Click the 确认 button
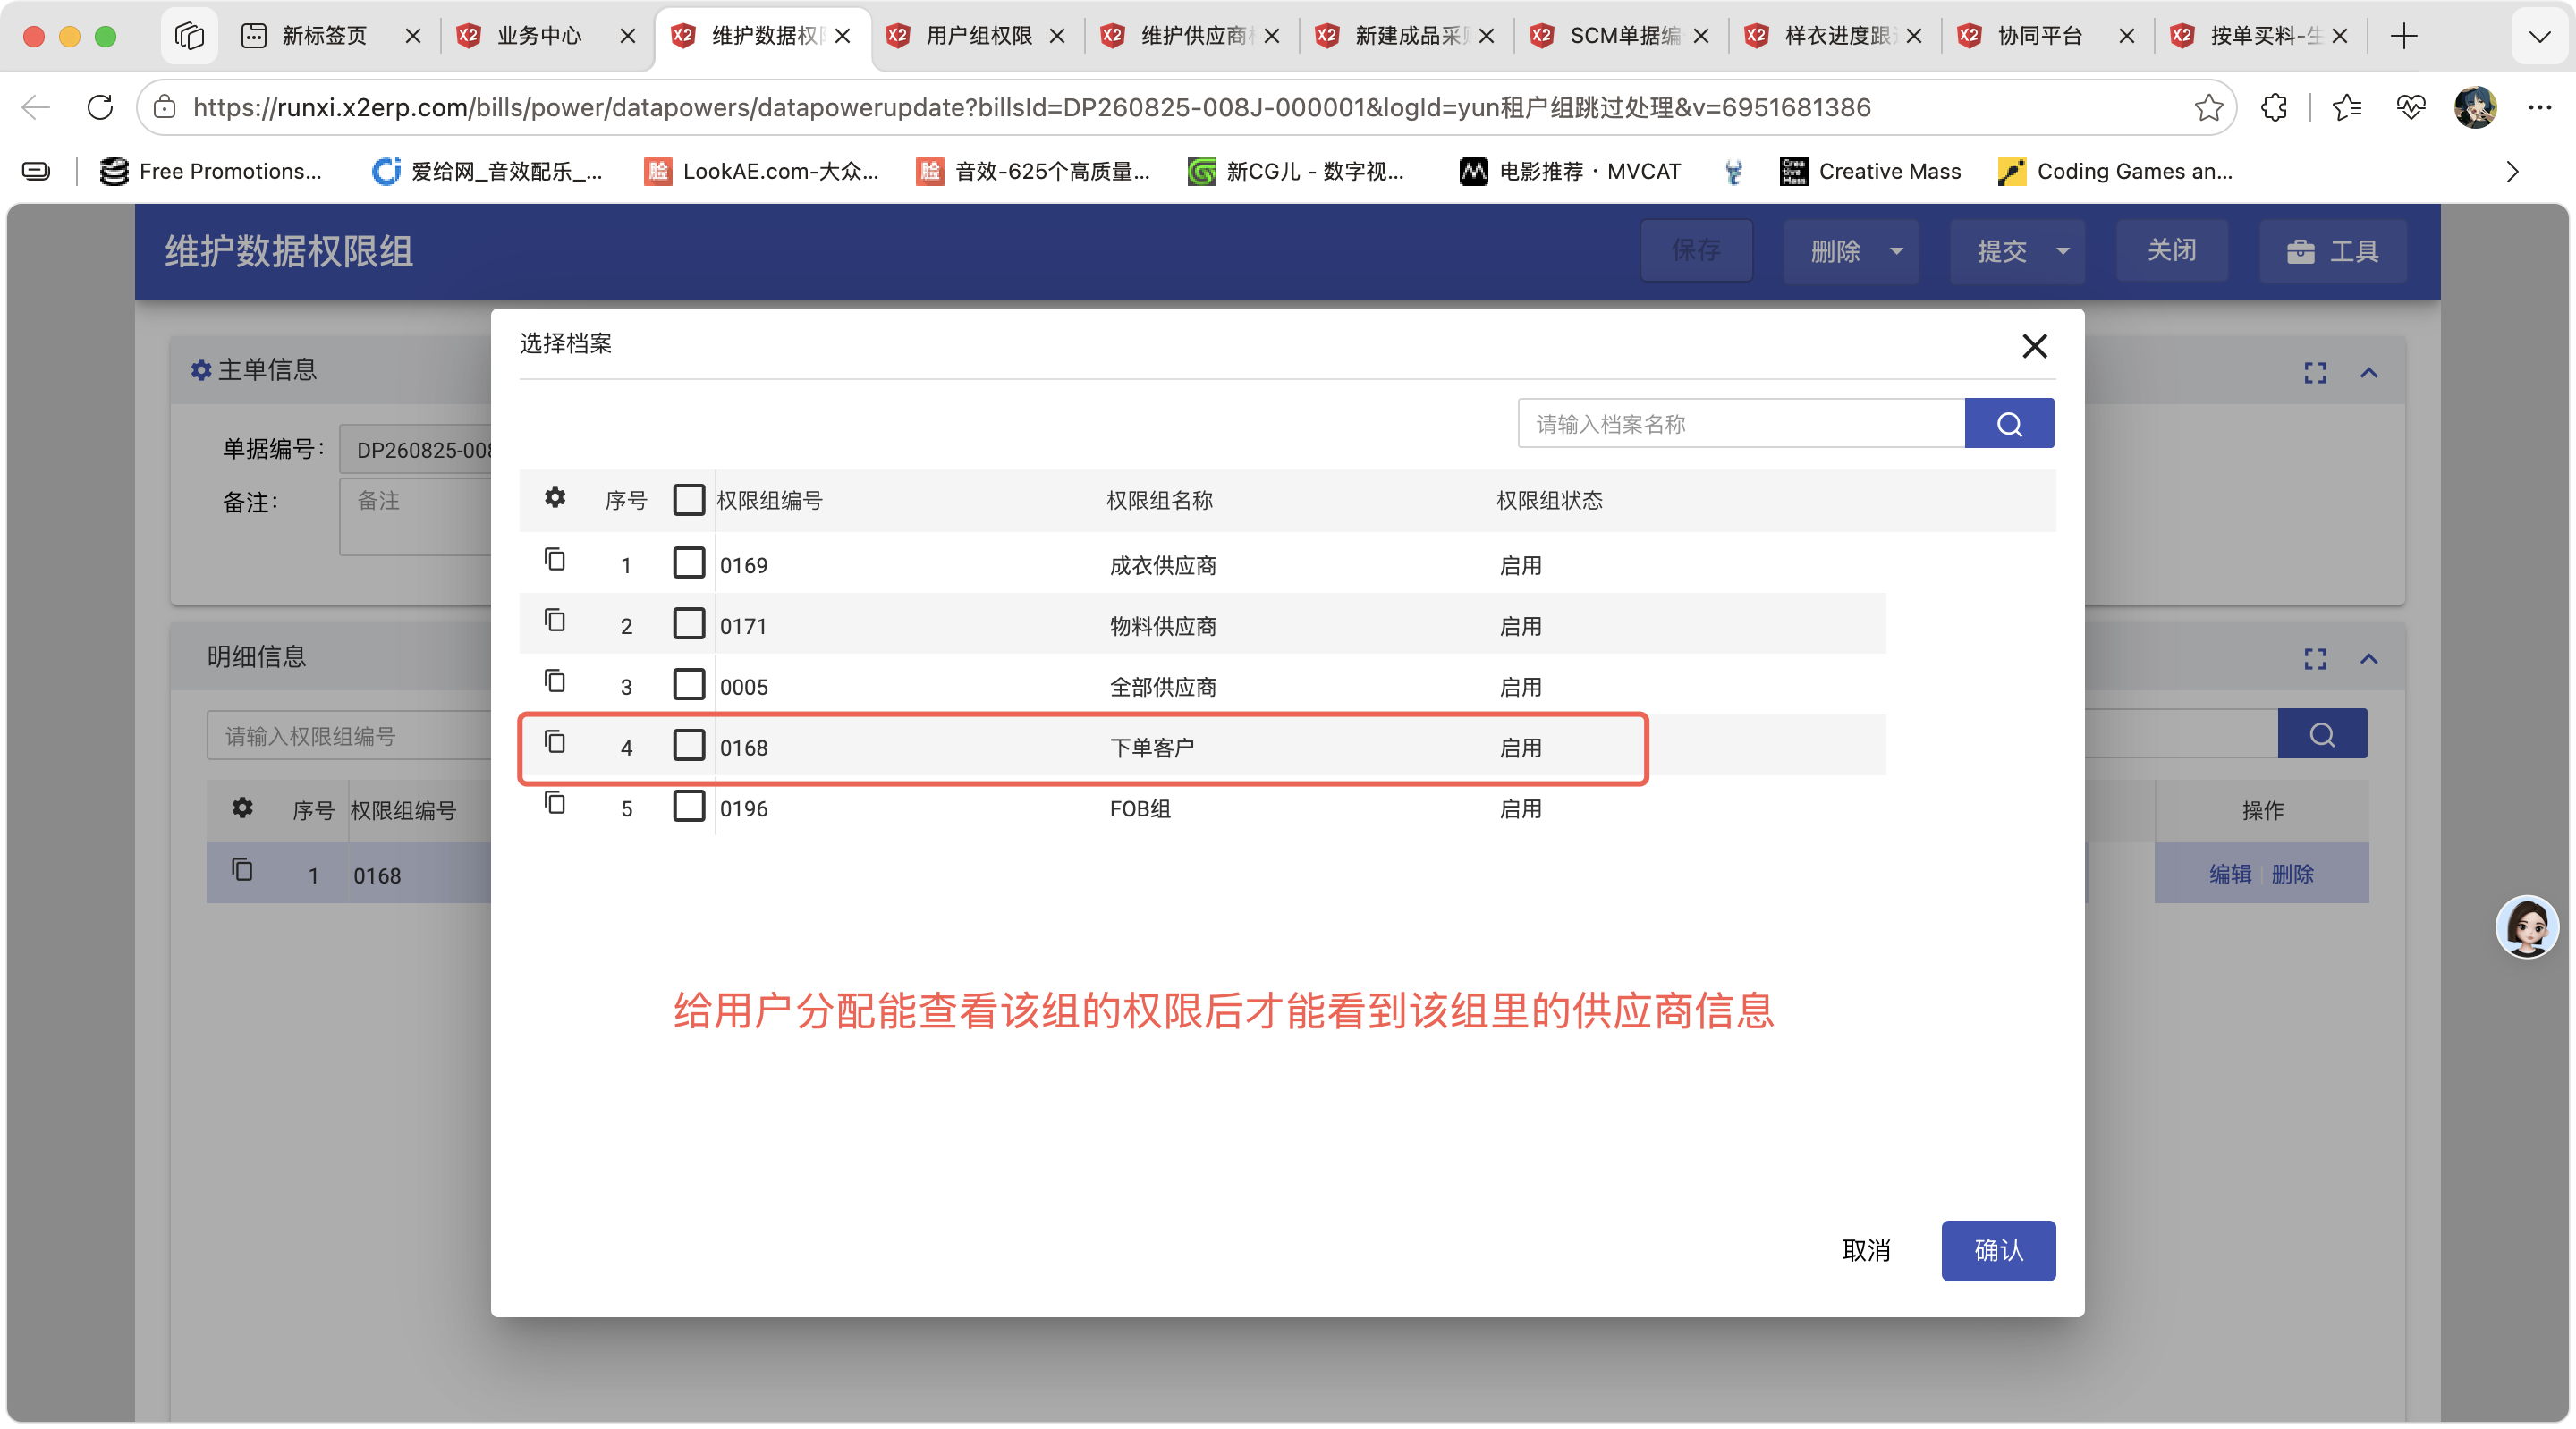The height and width of the screenshot is (1429, 2576). pos(1998,1250)
